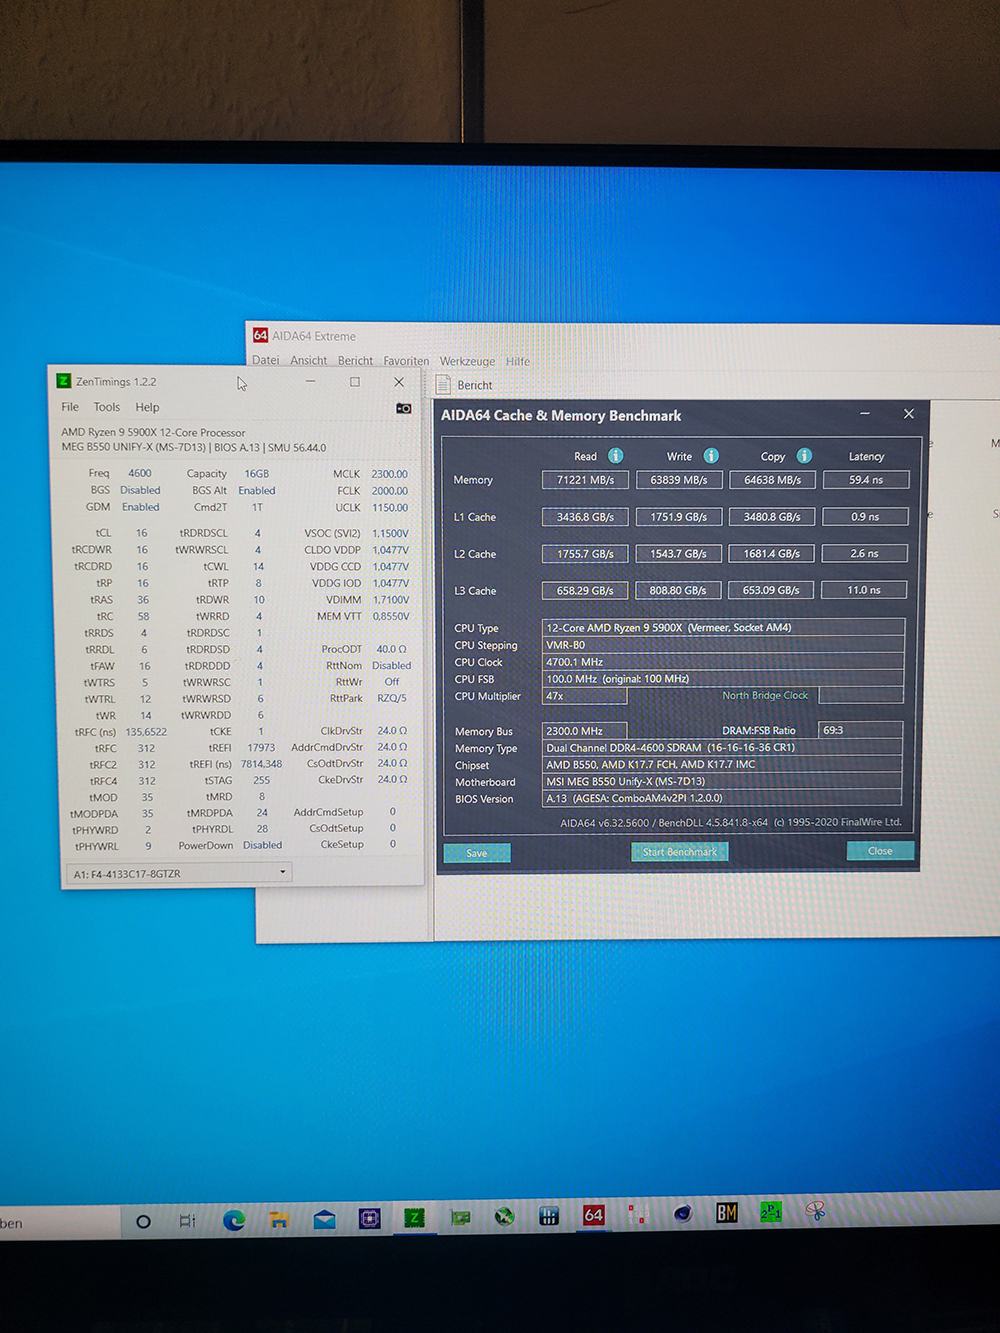1000x1333 pixels.
Task: Click the blue bars monitoring taskbar icon
Action: click(549, 1216)
